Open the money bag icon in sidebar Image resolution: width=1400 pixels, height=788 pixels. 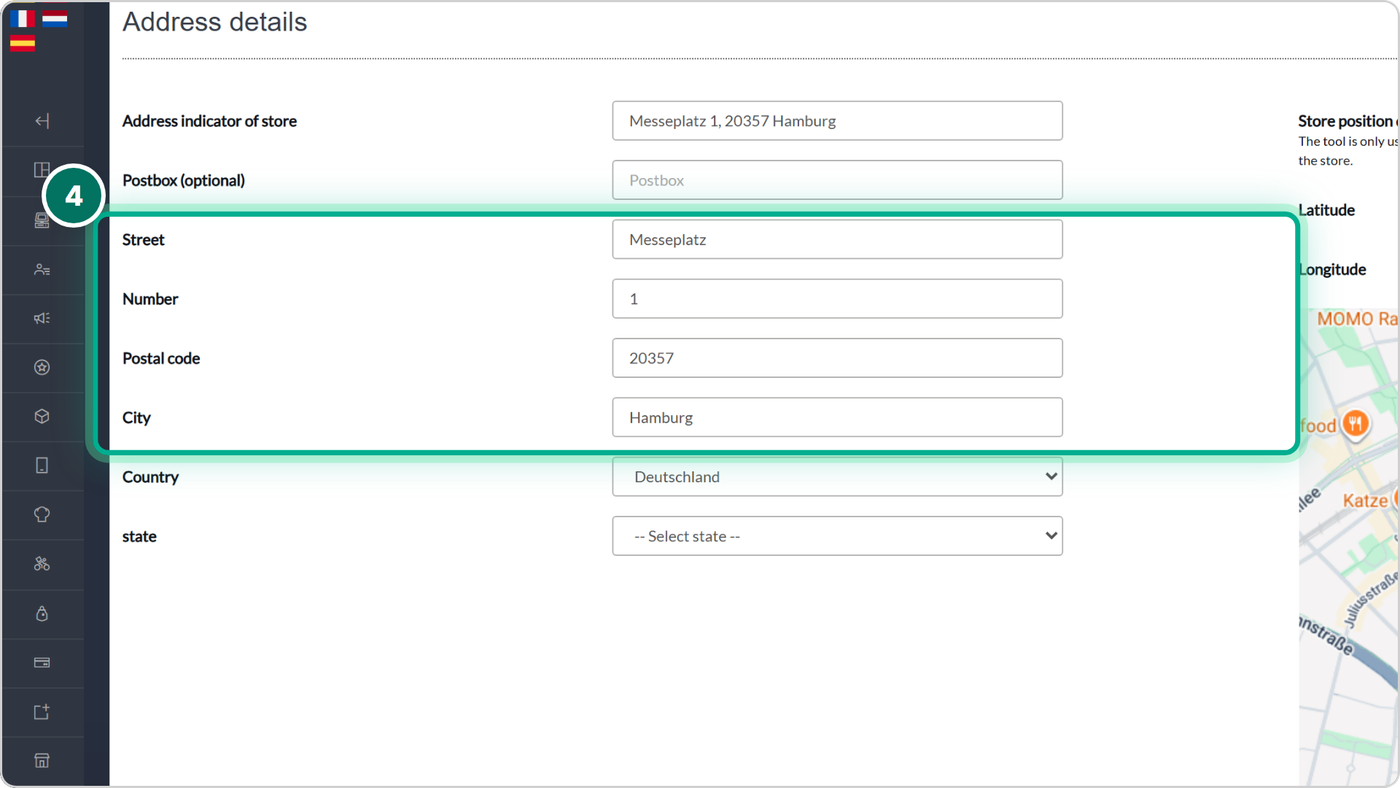tap(42, 613)
